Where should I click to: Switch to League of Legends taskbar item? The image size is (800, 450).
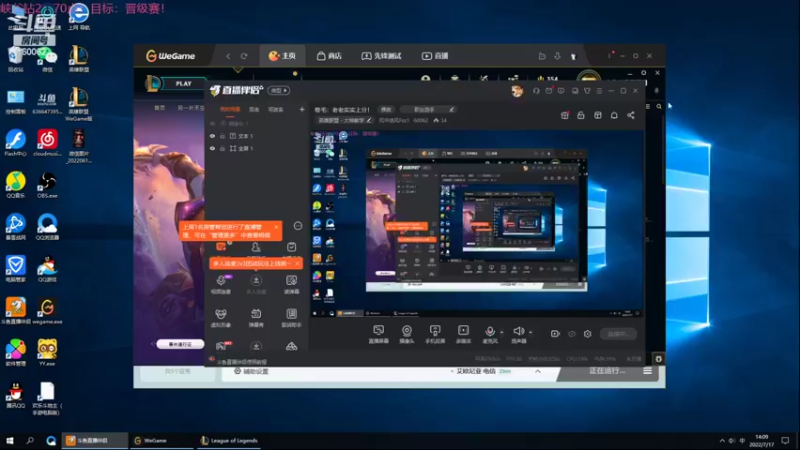coord(230,440)
